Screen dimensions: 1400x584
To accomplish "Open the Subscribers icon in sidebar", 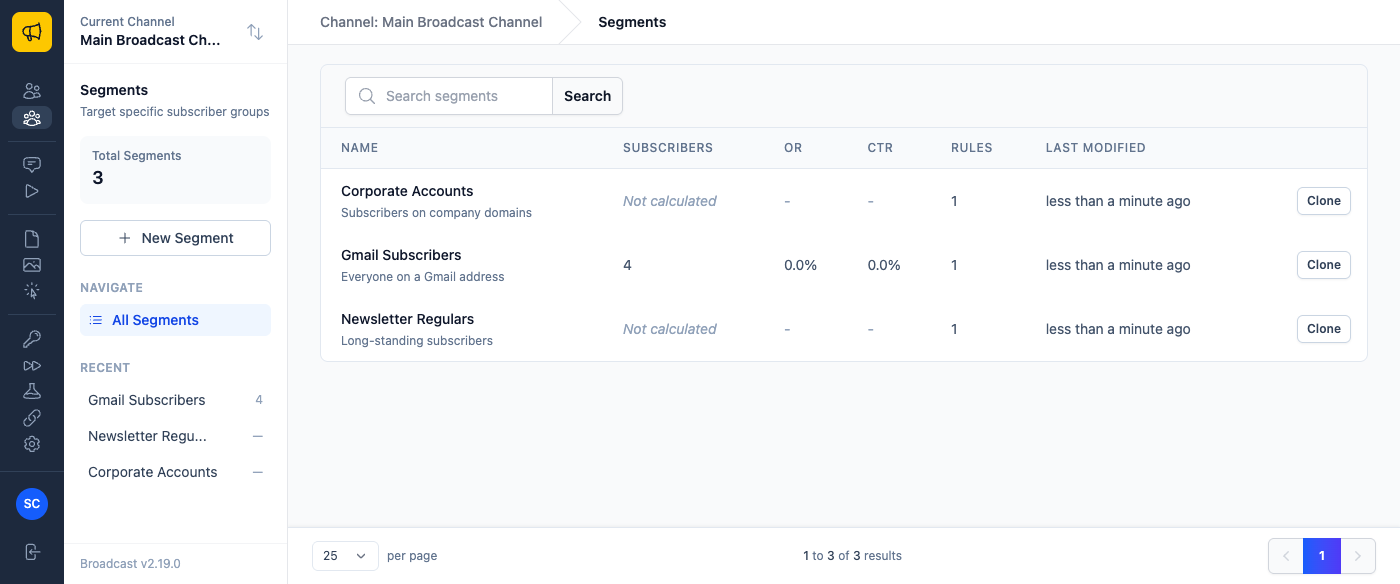I will coord(32,91).
